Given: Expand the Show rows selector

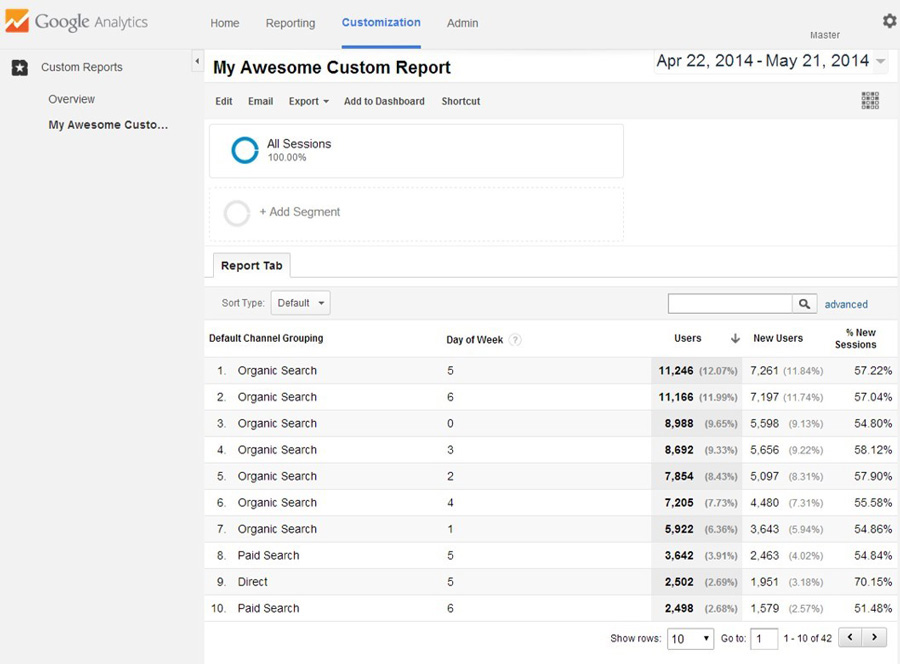Looking at the screenshot, I should (690, 638).
